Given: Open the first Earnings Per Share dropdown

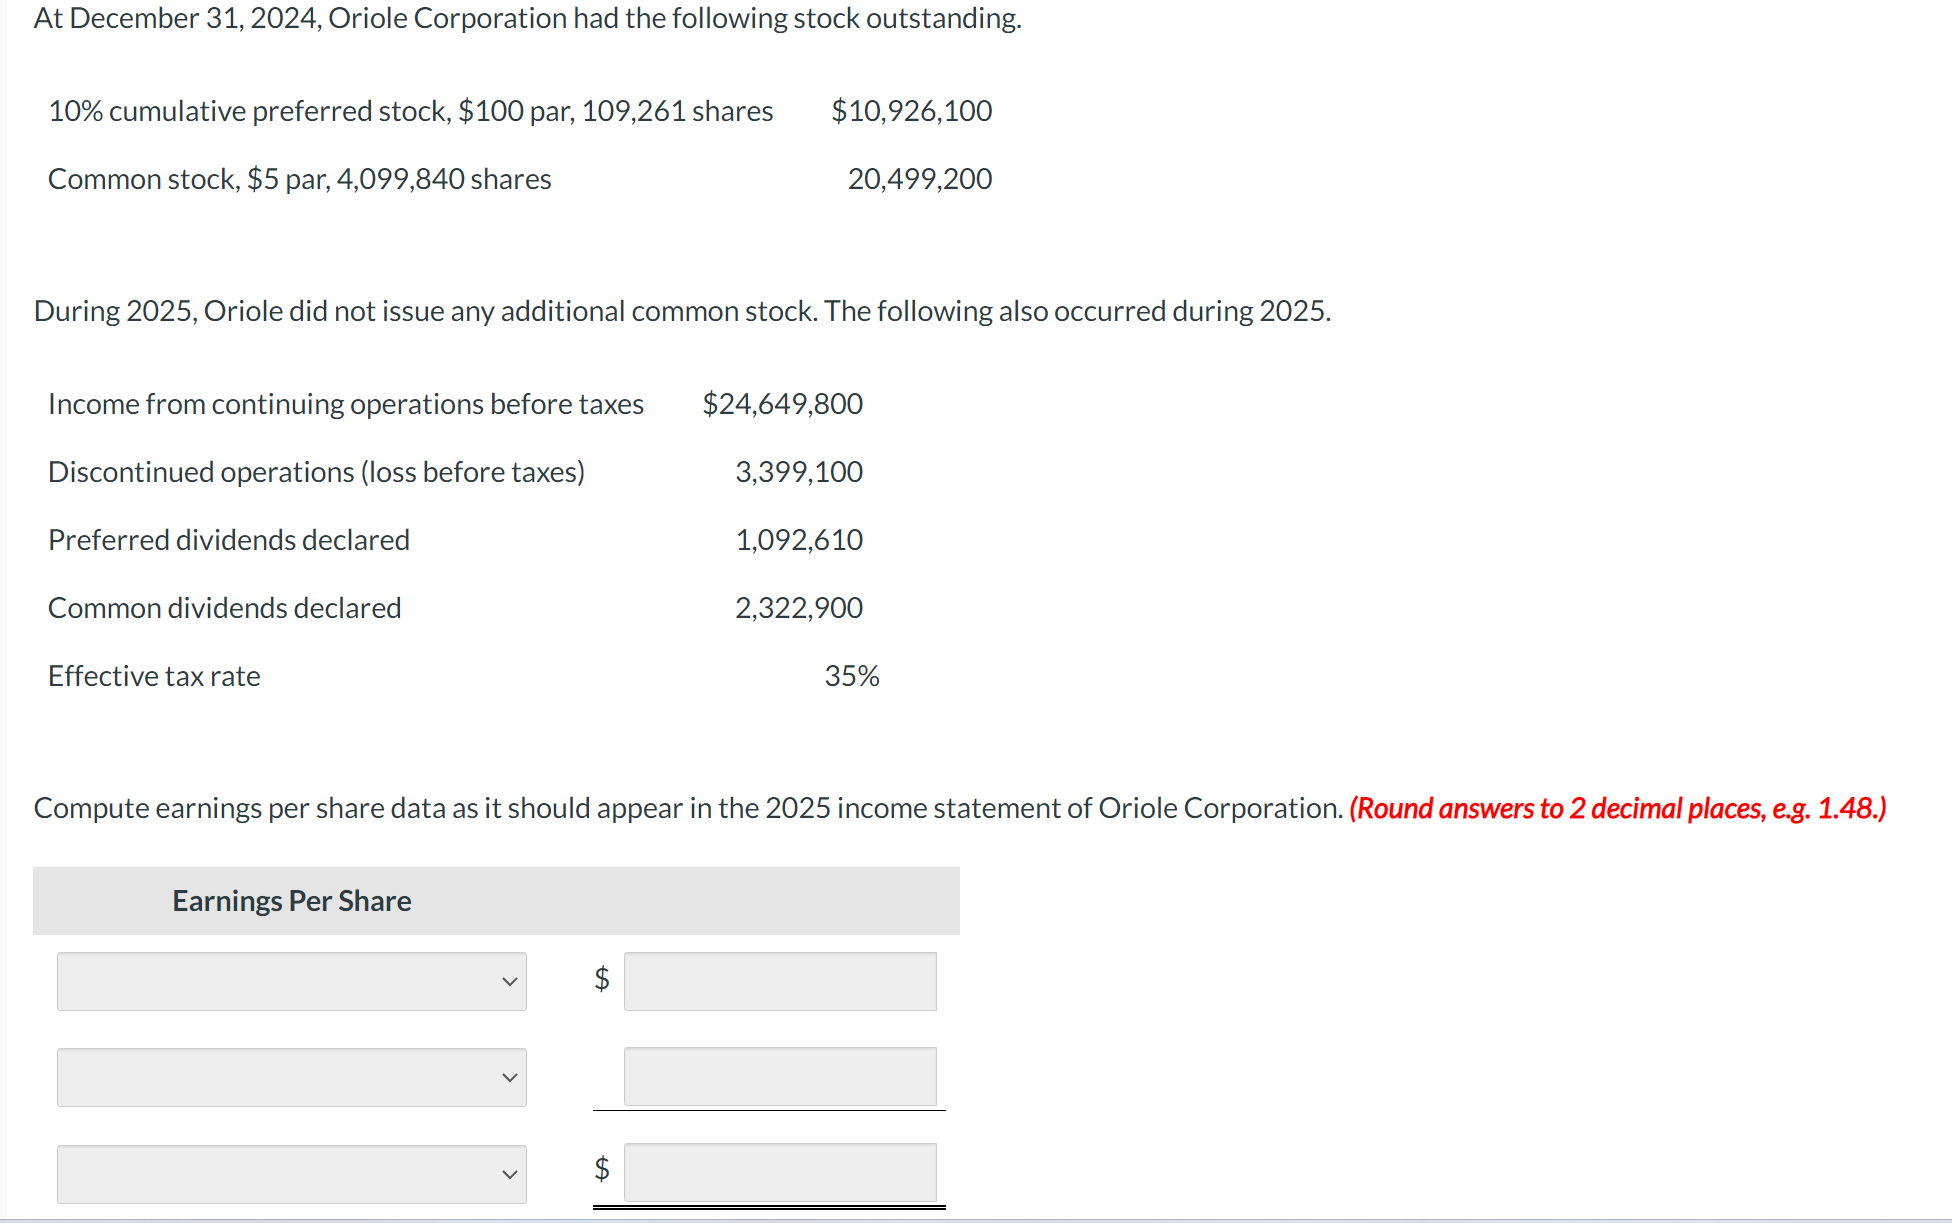Looking at the screenshot, I should tap(290, 981).
